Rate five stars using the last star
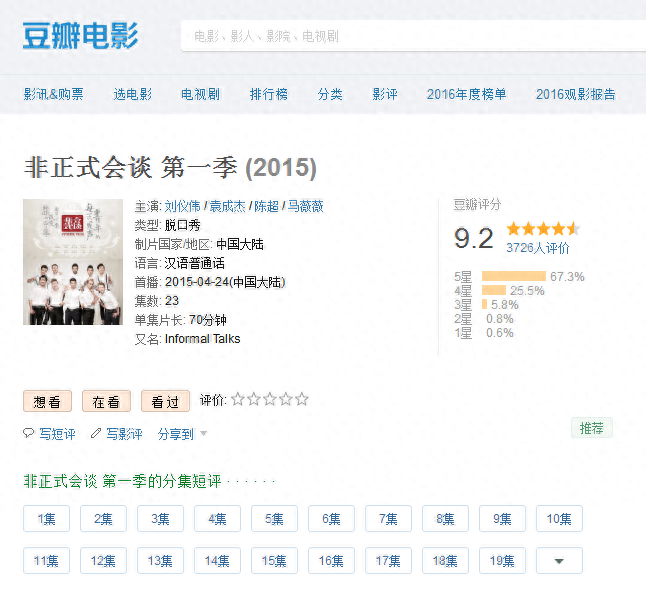 pos(302,400)
